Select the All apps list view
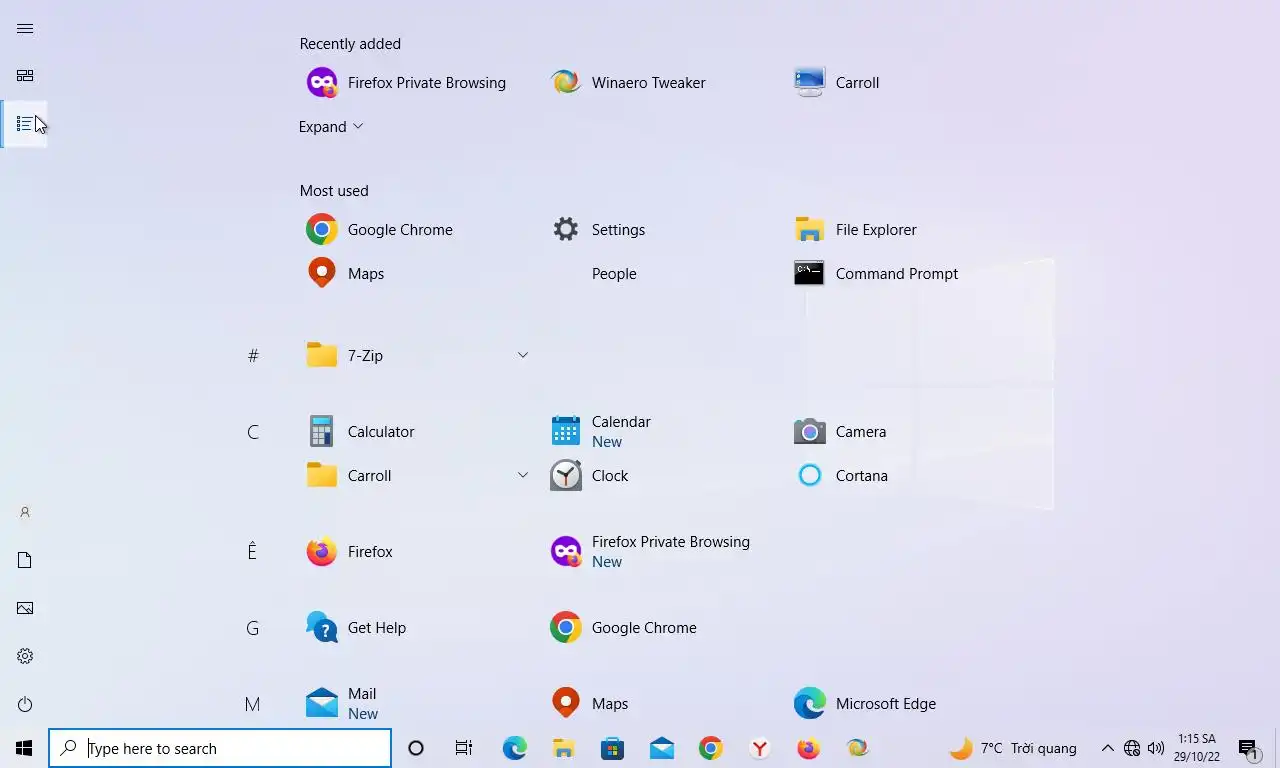The width and height of the screenshot is (1280, 768). pos(25,124)
